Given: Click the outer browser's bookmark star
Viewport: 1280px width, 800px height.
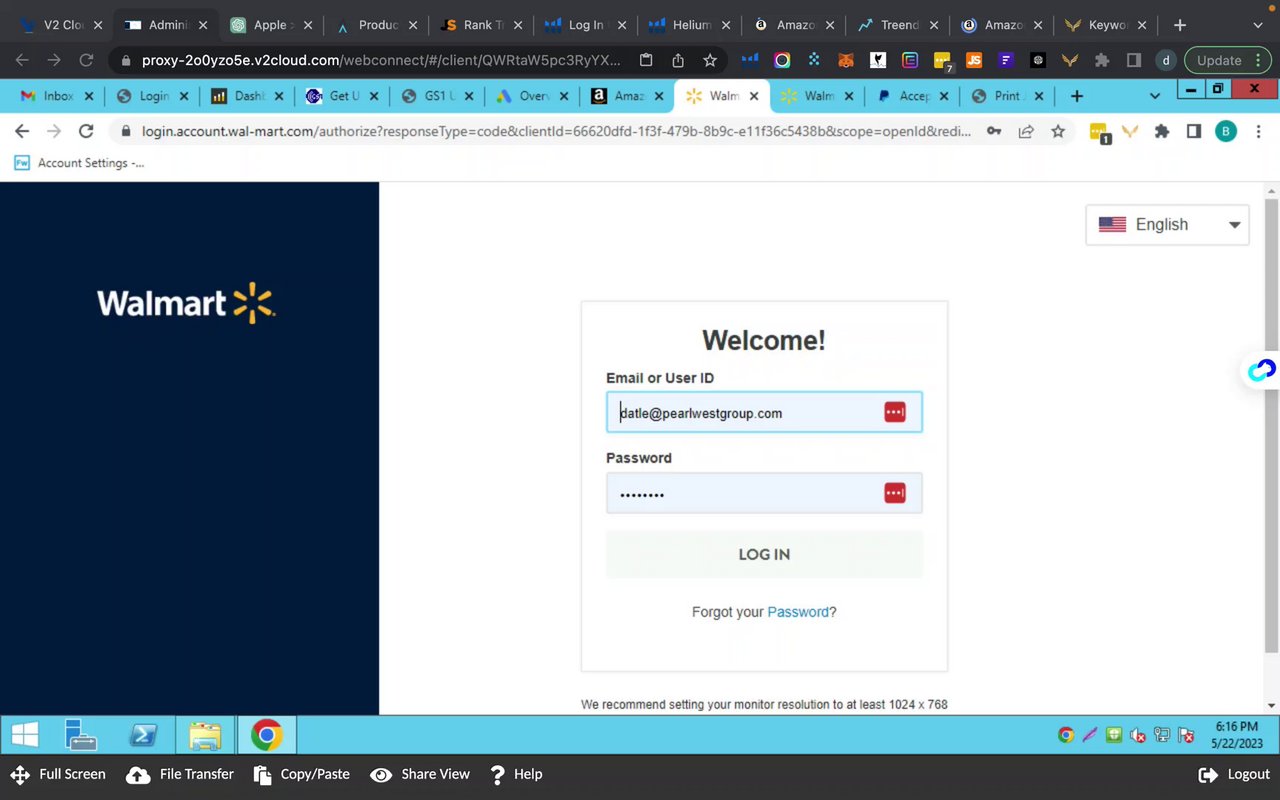Looking at the screenshot, I should coord(710,60).
